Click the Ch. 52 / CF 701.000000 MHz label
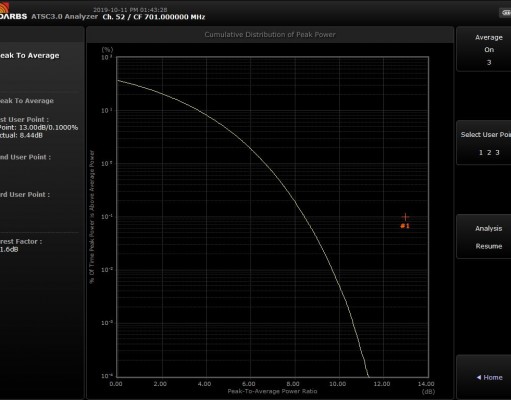This screenshot has width=511, height=400. tap(154, 17)
